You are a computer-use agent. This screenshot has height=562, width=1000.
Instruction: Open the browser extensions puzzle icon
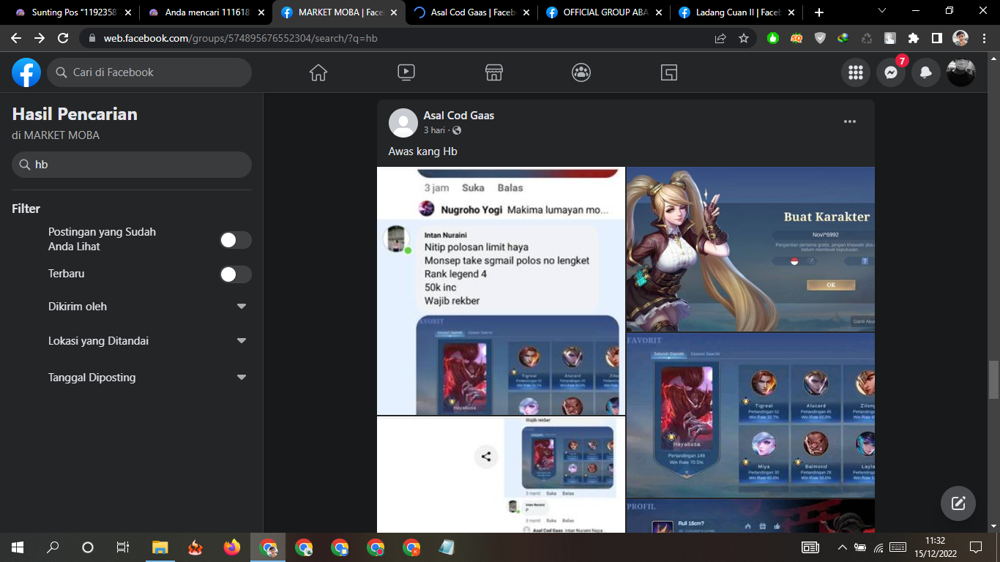tap(913, 38)
